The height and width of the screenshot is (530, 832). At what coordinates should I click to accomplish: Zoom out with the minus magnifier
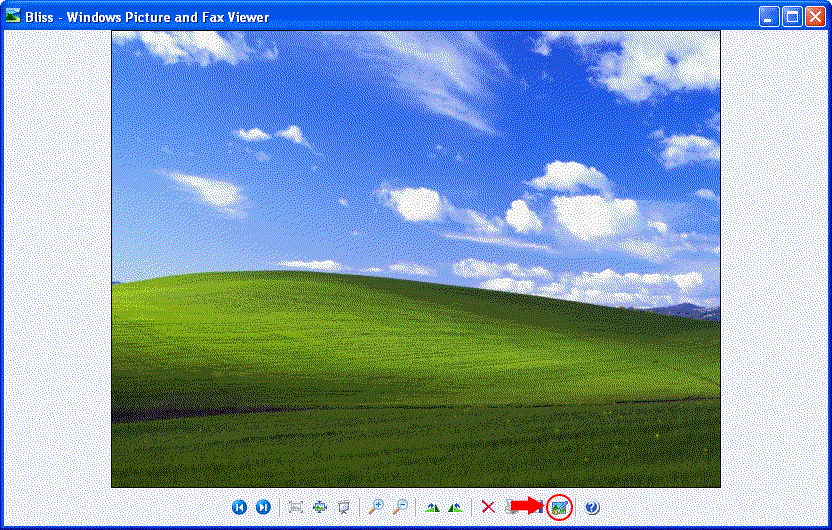click(400, 507)
